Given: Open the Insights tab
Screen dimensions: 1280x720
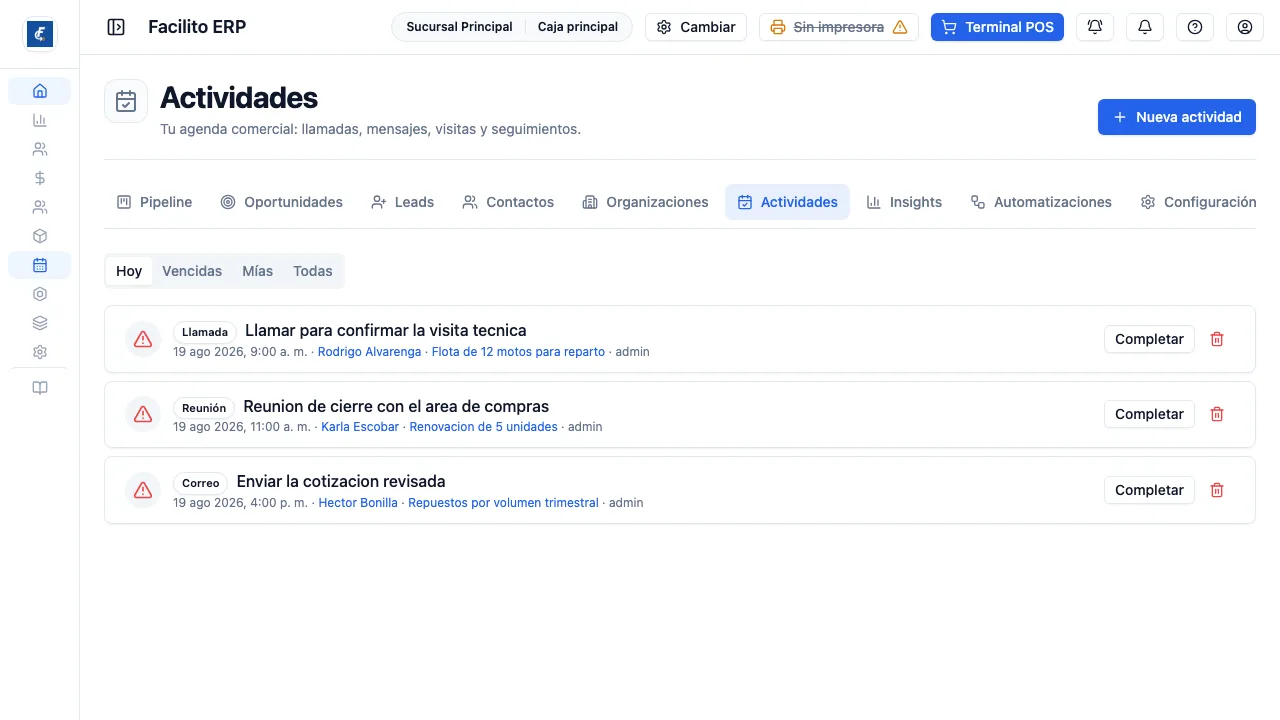Looking at the screenshot, I should coord(904,202).
